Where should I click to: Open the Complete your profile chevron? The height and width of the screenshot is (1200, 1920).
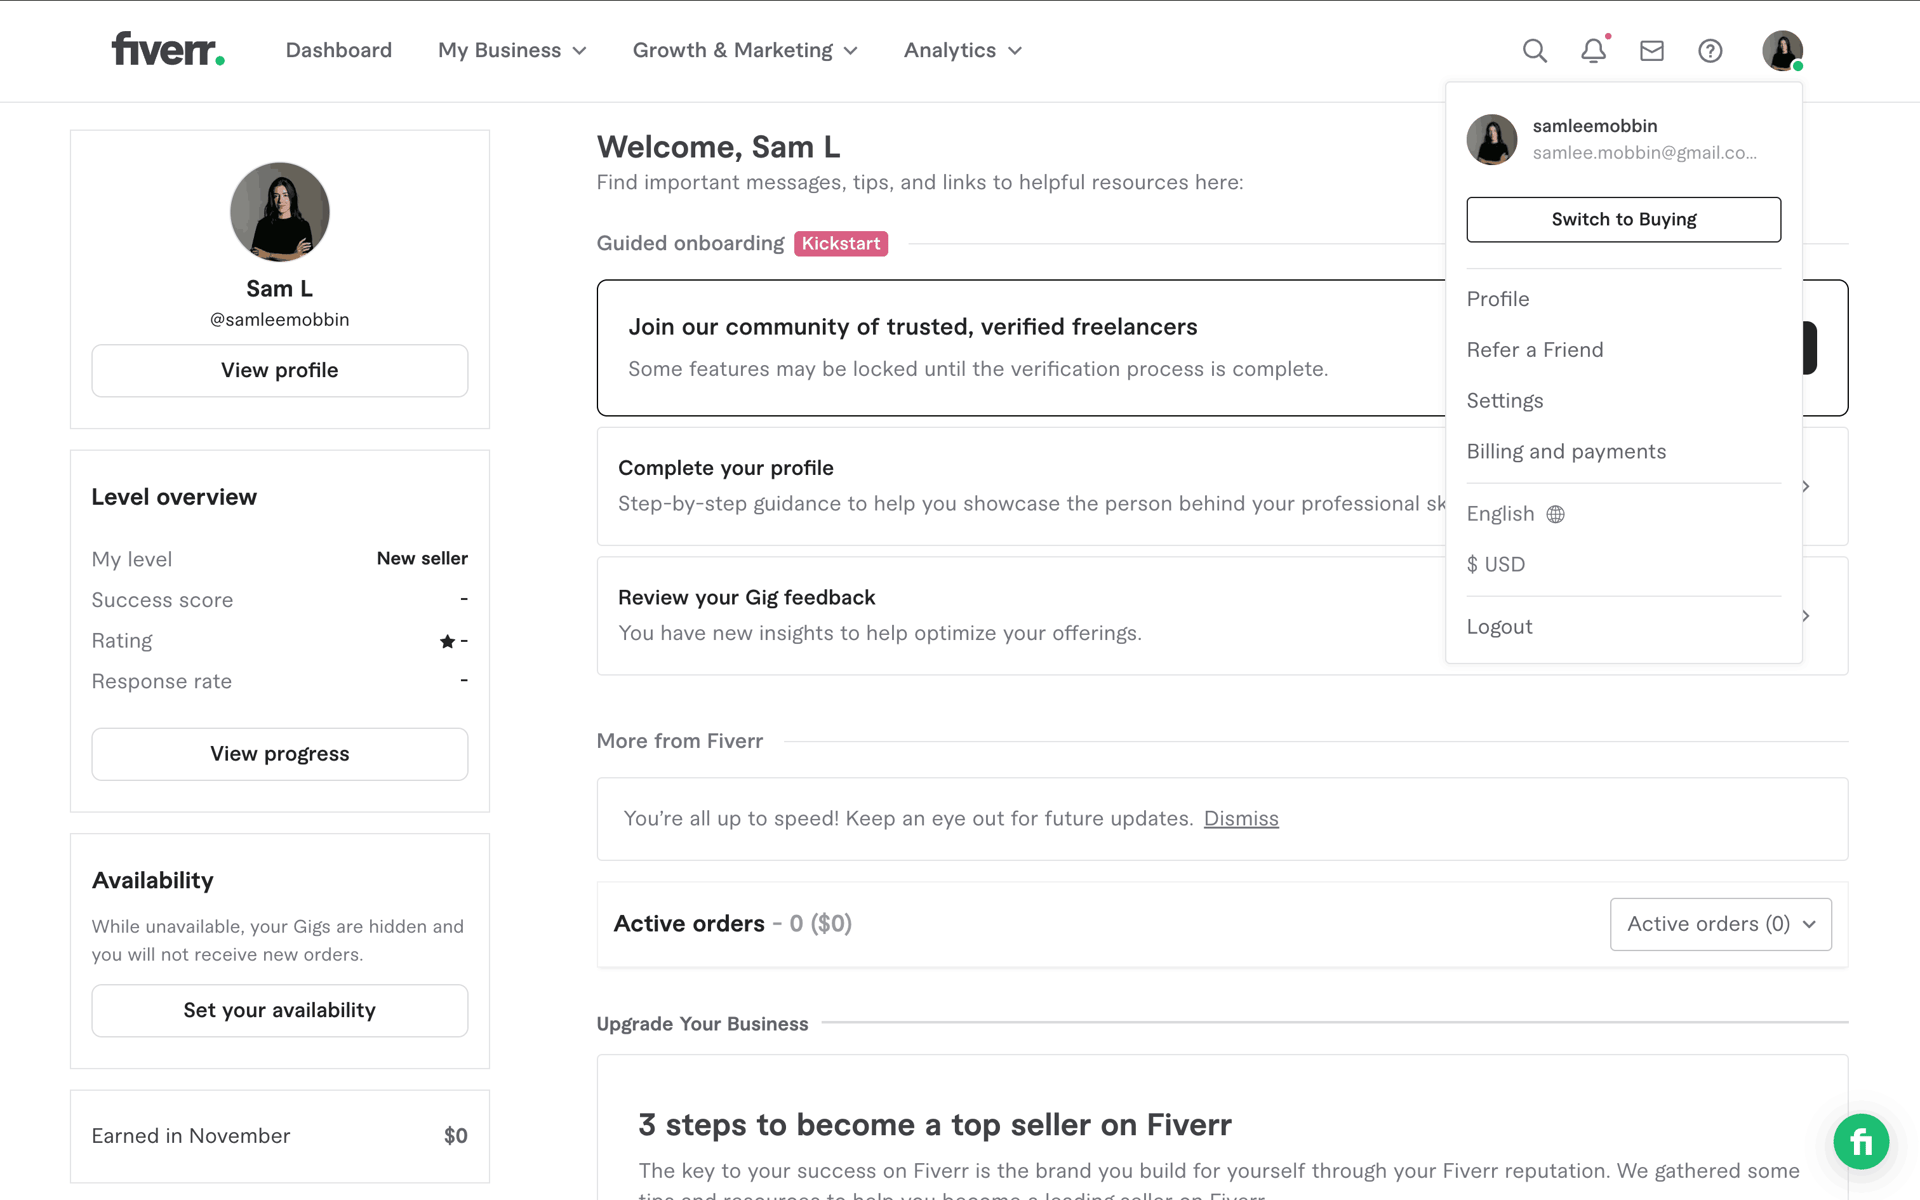(x=1806, y=486)
